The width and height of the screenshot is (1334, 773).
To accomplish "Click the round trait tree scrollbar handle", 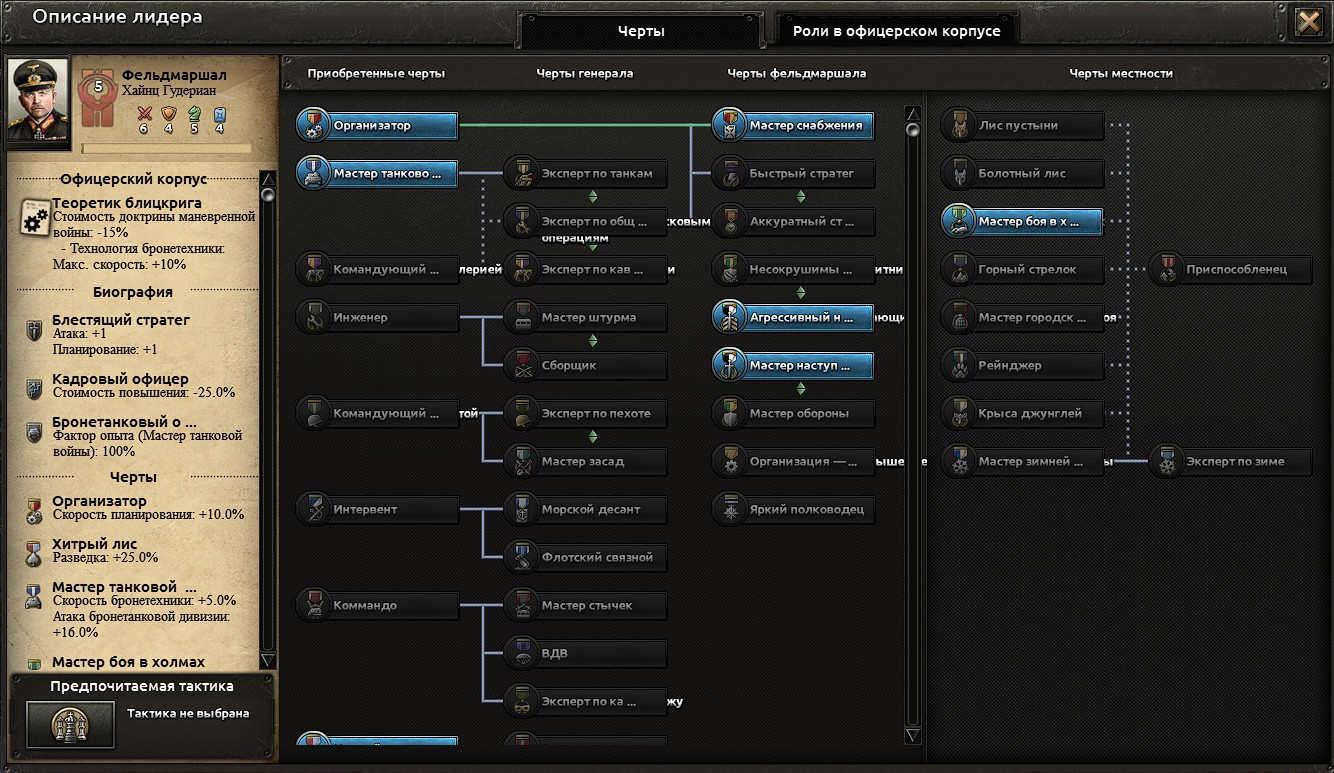I will 912,130.
